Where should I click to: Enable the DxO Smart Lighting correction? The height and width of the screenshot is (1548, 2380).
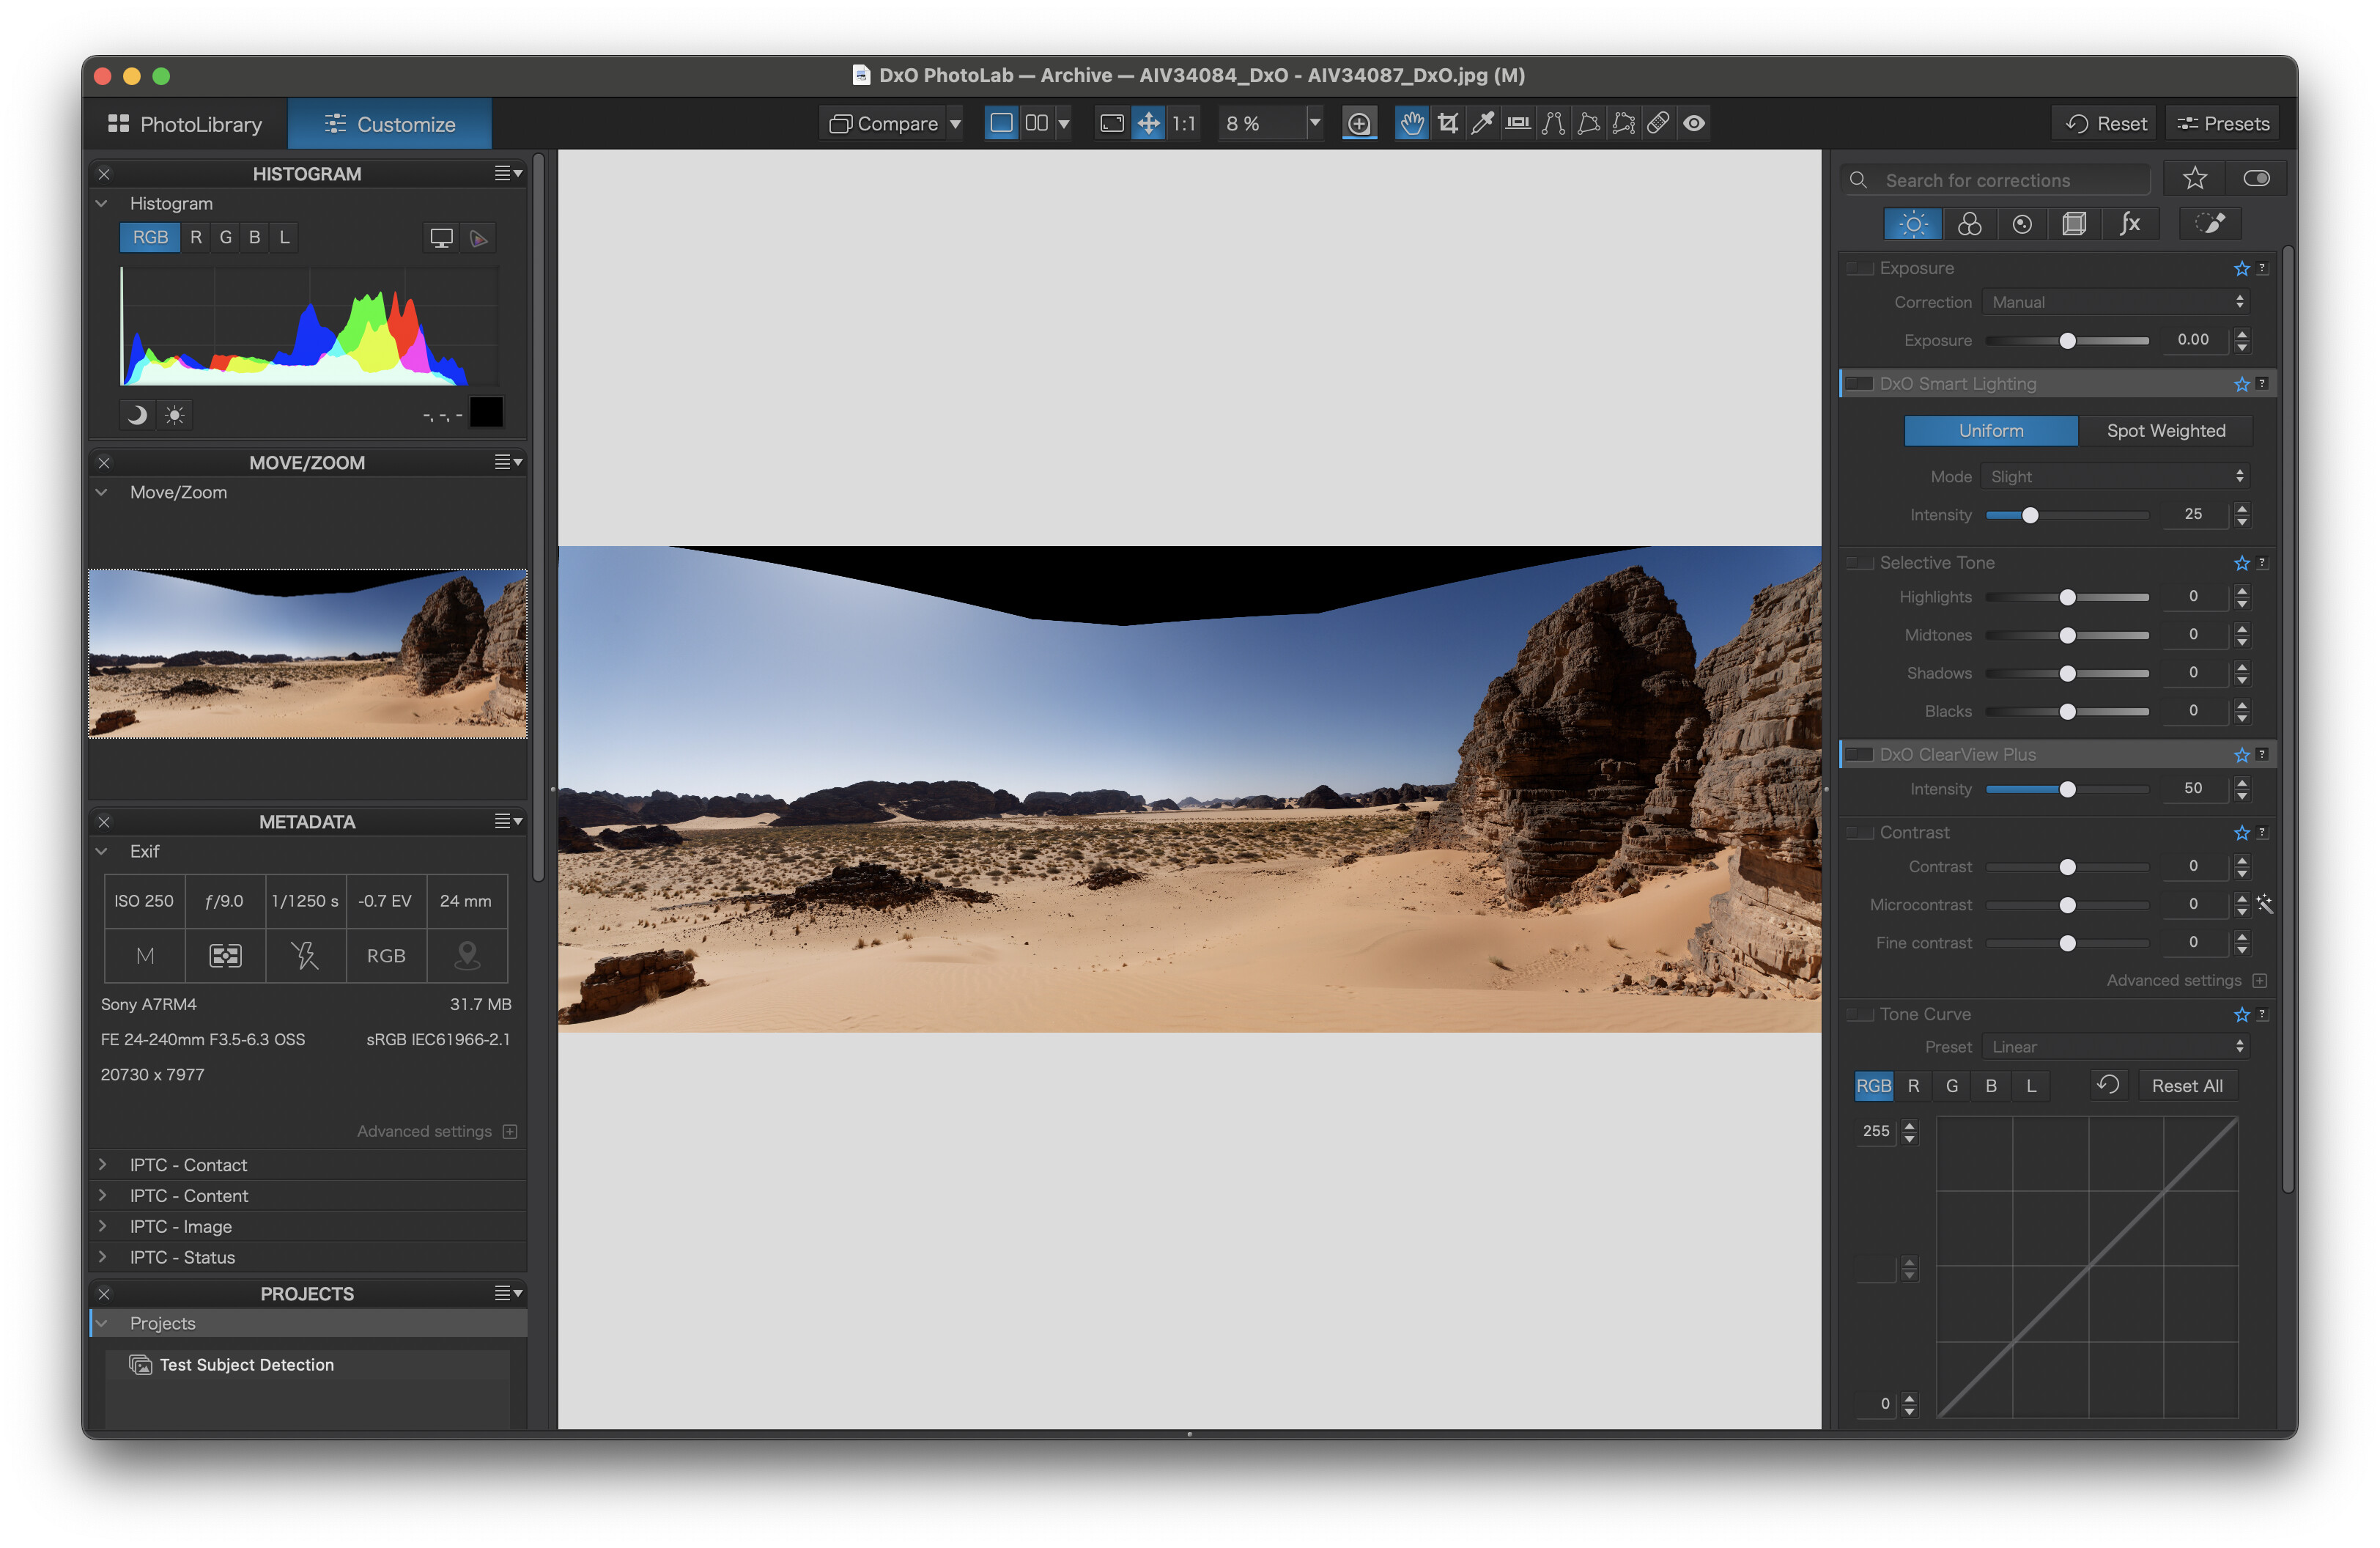[x=1859, y=384]
